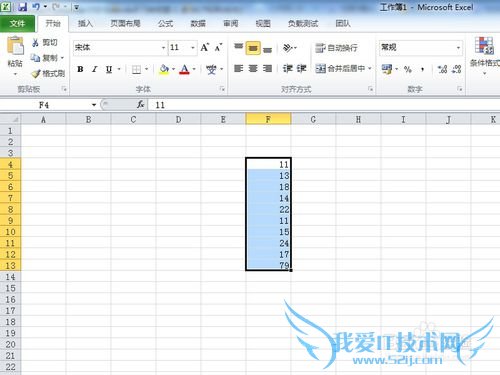Click the text orientation icon
Image resolution: width=500 pixels, height=375 pixels.
[x=287, y=48]
